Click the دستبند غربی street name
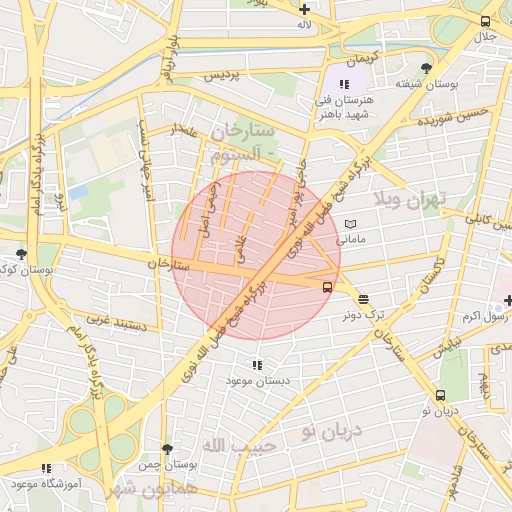512x512 pixels. (x=116, y=322)
